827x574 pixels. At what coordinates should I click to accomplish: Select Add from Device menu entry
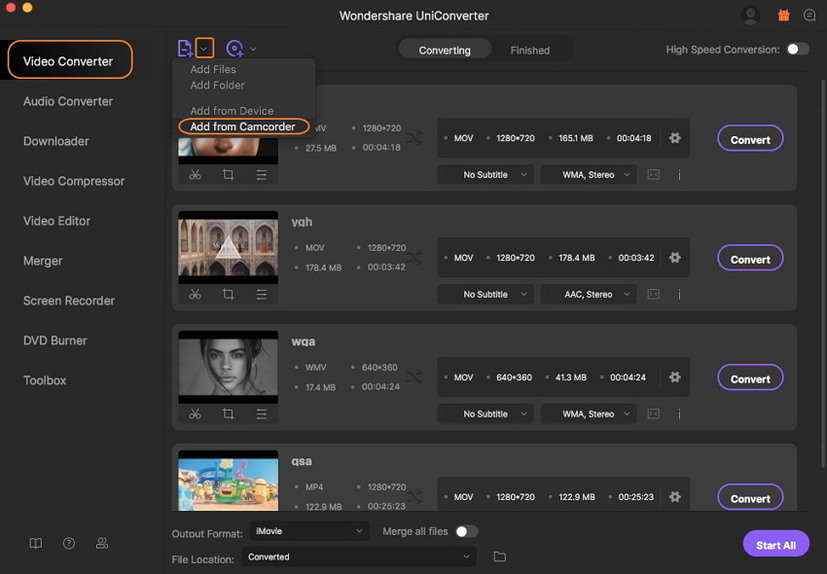[x=232, y=111]
